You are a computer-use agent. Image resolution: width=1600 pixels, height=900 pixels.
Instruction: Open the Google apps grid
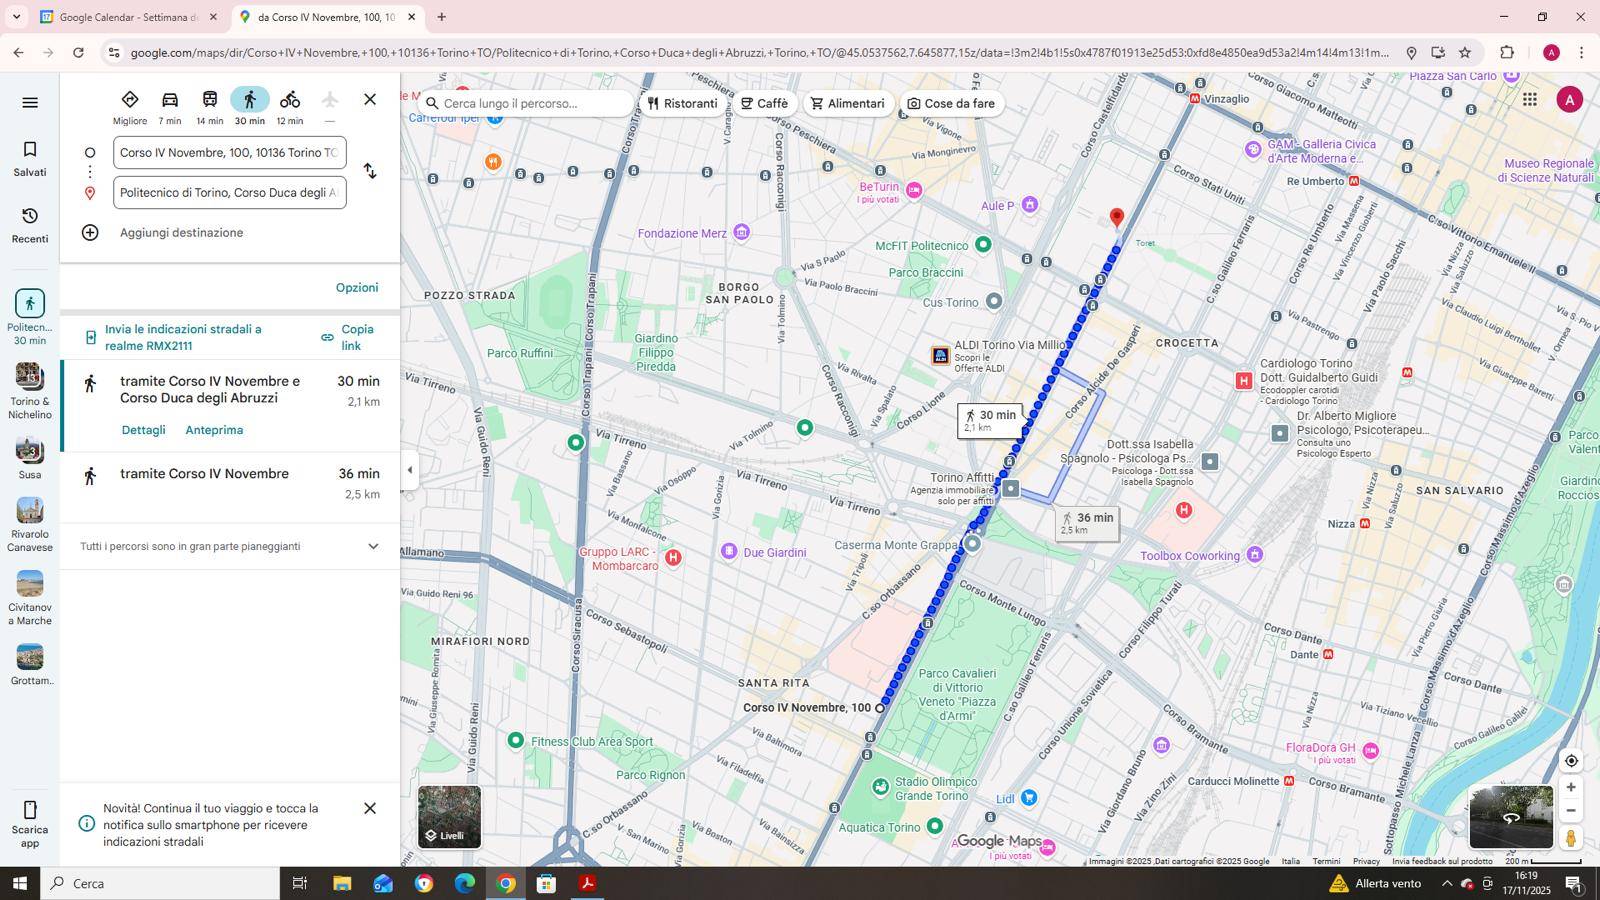click(1529, 99)
